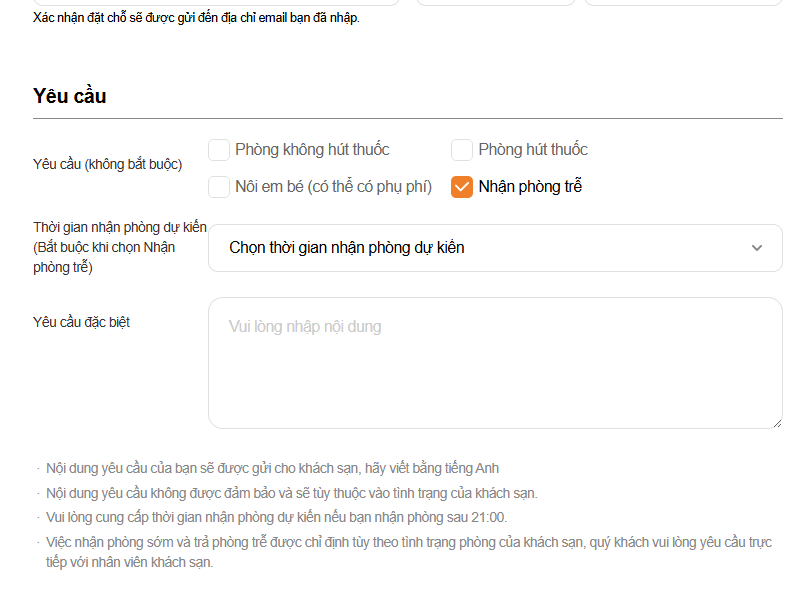Click the chevron arrow in check-in time dropdown
The image size is (794, 598).
(757, 248)
